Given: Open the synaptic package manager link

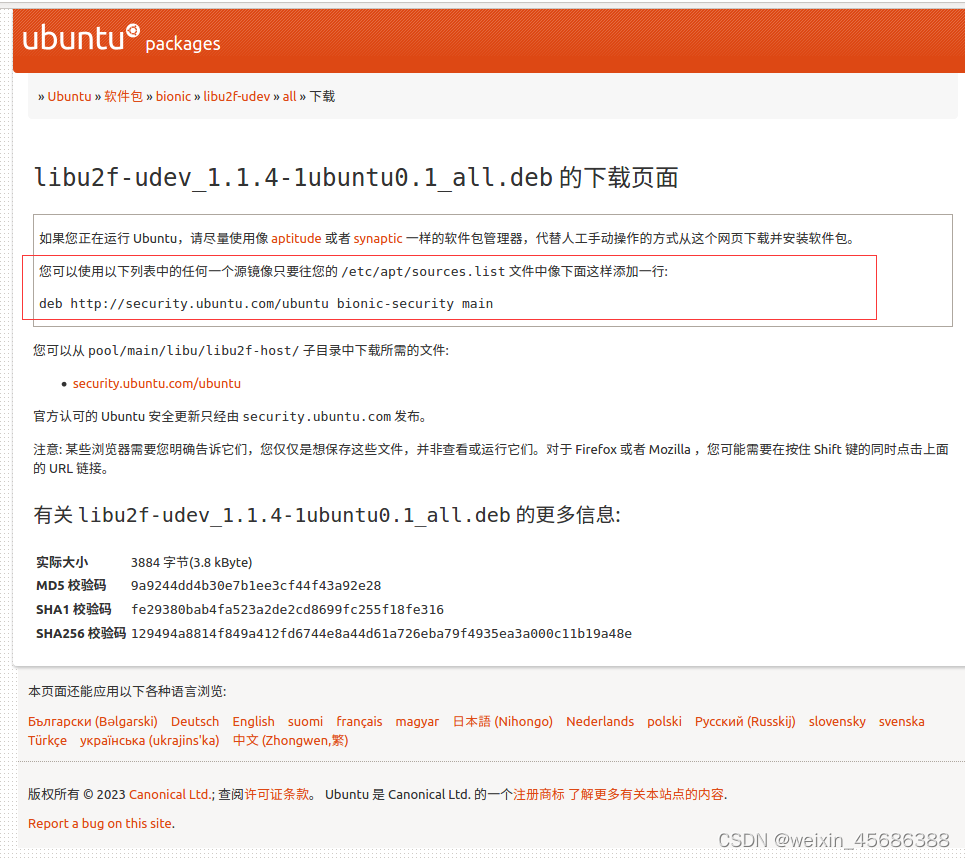Looking at the screenshot, I should (x=378, y=238).
